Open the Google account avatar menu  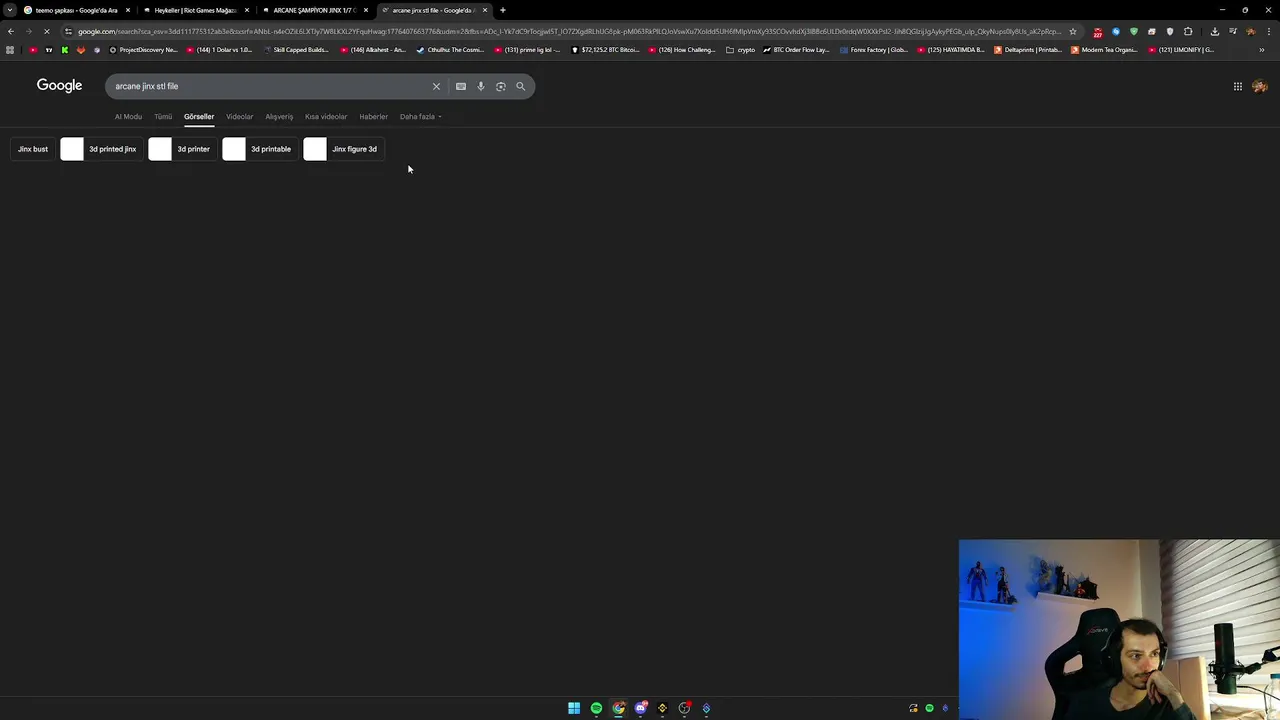tap(1260, 86)
